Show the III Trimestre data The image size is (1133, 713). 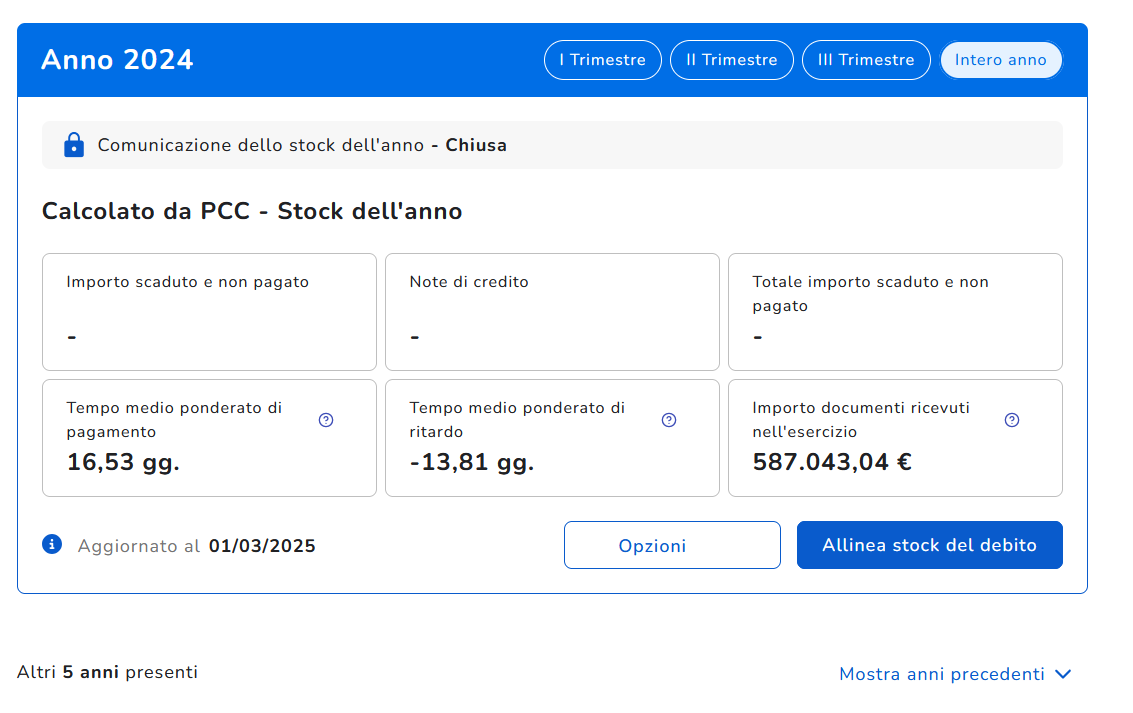866,60
